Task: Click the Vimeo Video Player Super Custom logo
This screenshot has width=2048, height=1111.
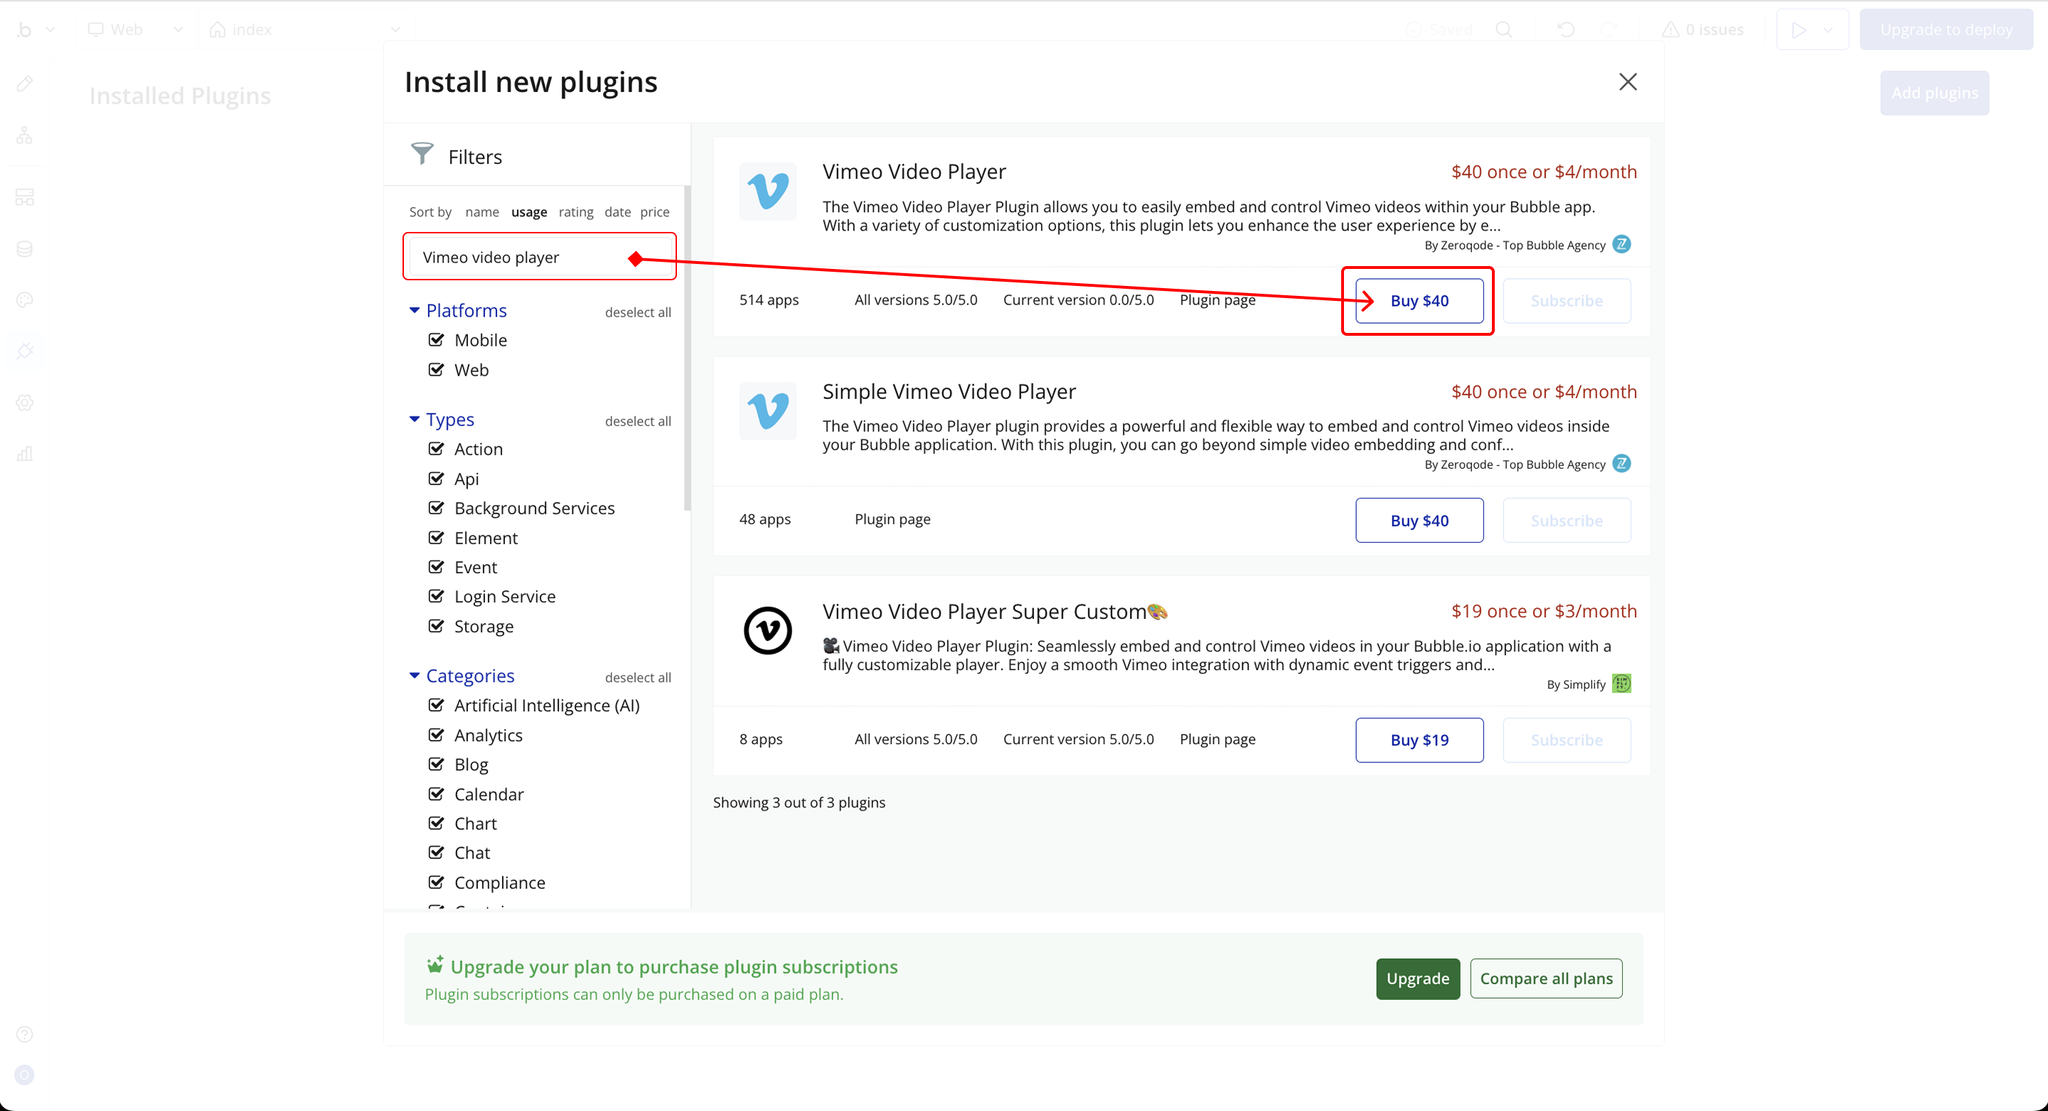Action: click(768, 631)
